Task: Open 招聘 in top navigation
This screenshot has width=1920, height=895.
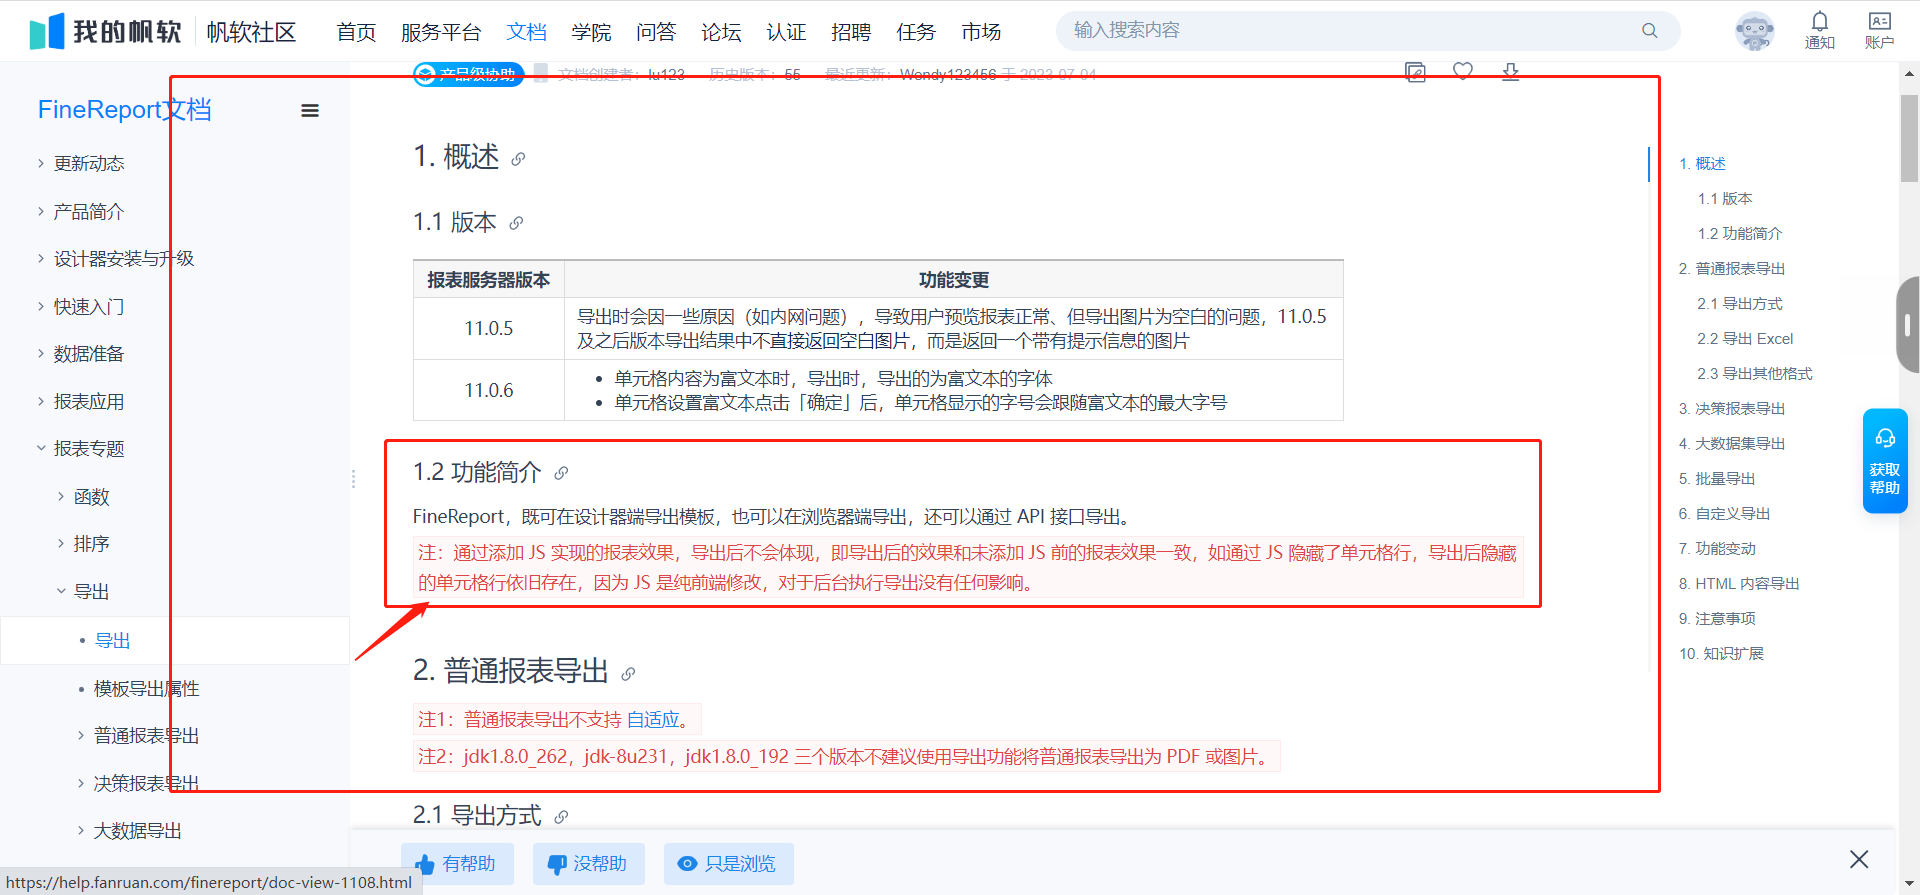Action: coord(851,32)
